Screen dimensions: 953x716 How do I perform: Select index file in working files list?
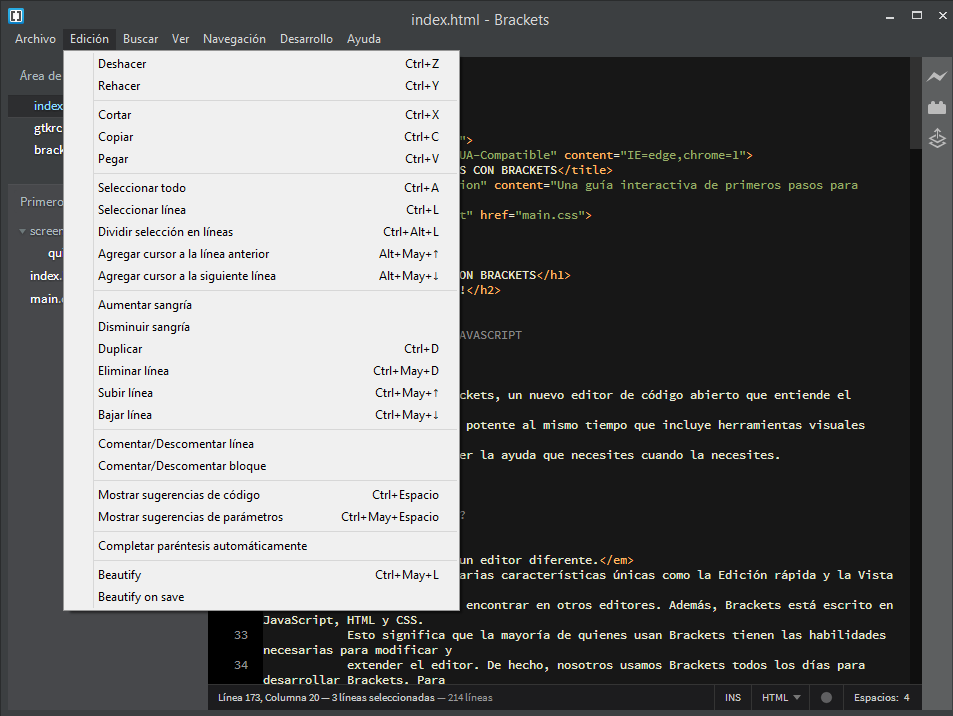(36, 106)
